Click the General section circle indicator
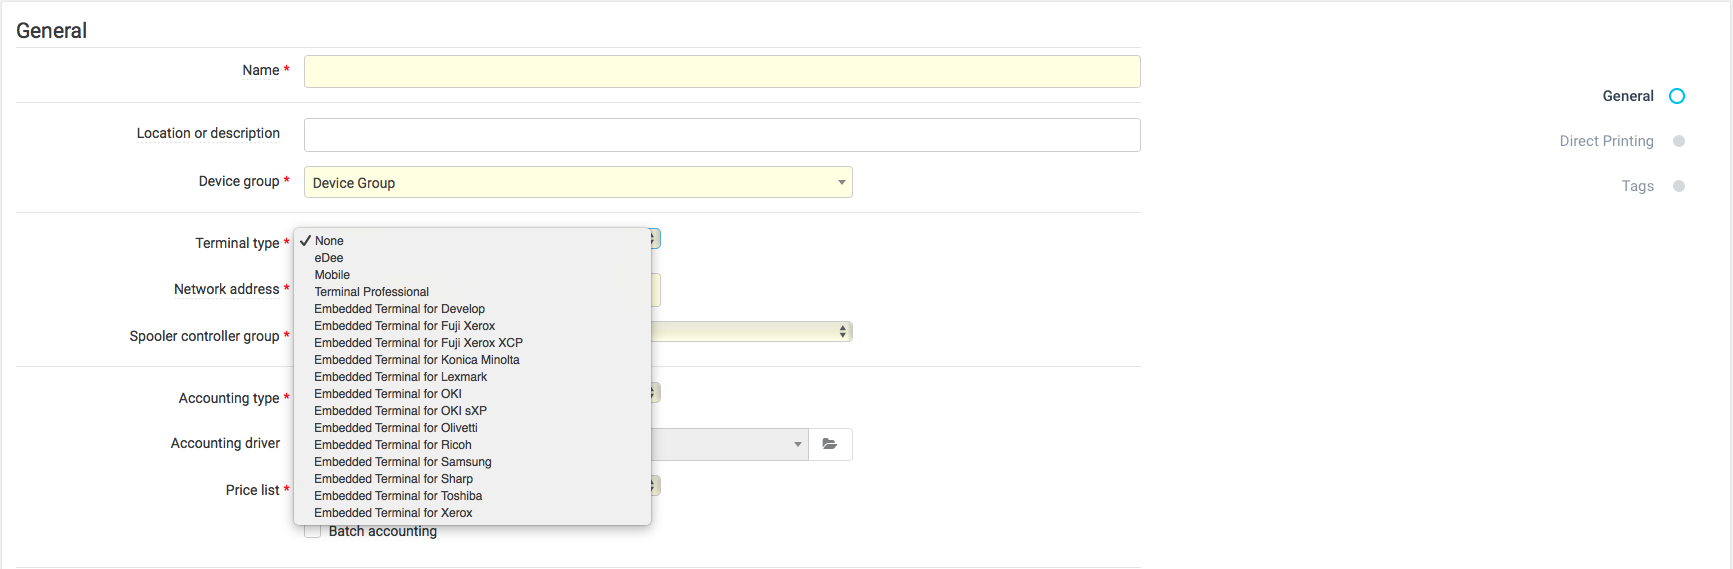The image size is (1733, 569). (x=1677, y=96)
